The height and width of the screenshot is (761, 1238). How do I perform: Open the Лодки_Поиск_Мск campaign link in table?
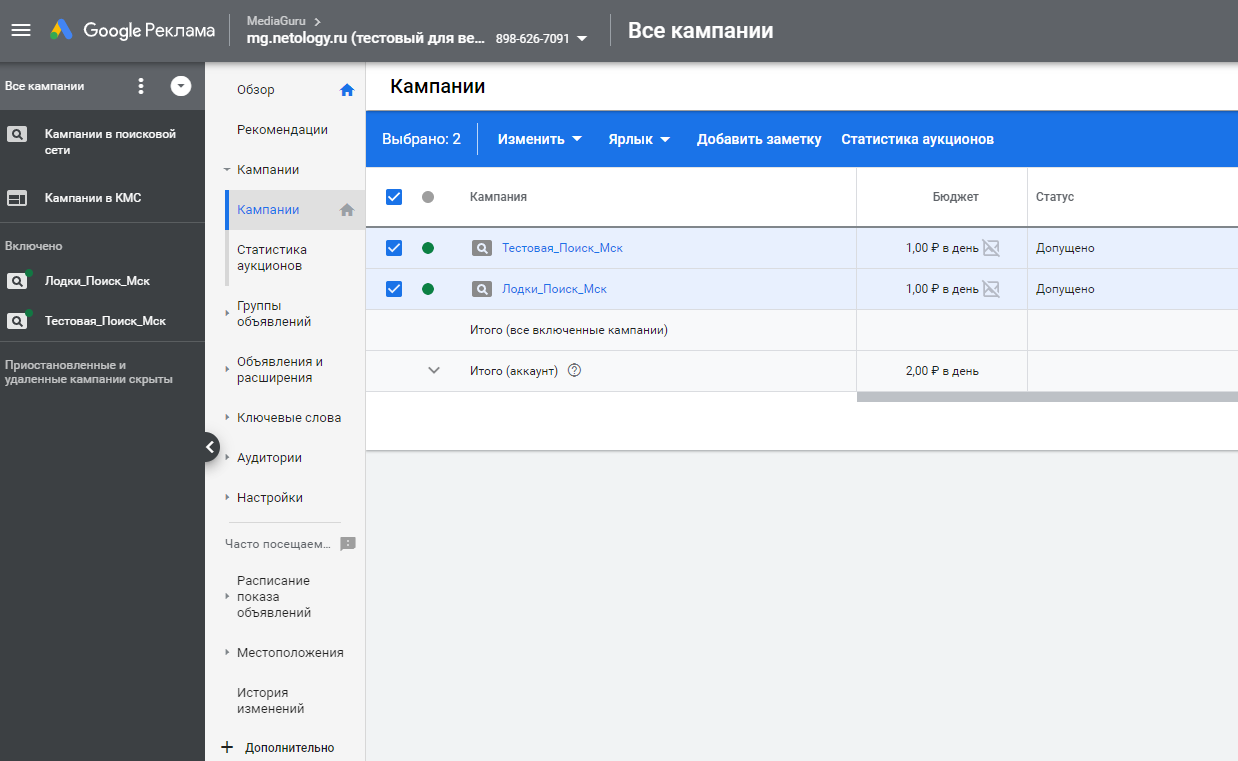[554, 289]
